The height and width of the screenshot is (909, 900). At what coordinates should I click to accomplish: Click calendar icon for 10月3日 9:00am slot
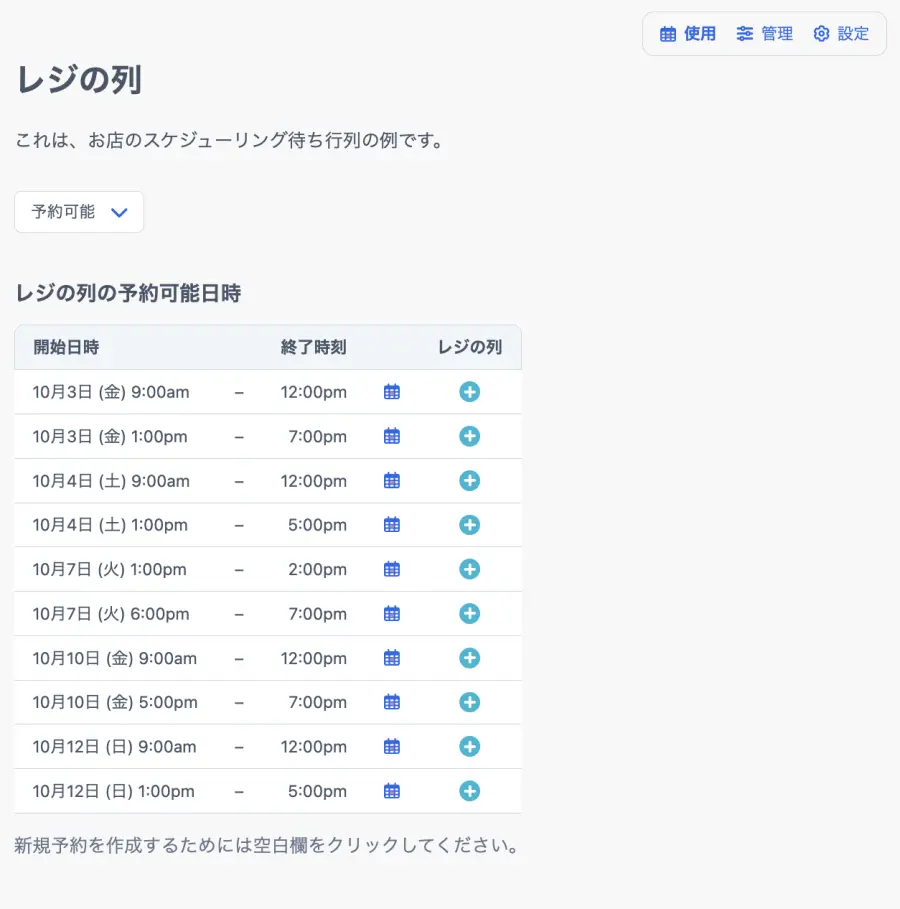(392, 392)
